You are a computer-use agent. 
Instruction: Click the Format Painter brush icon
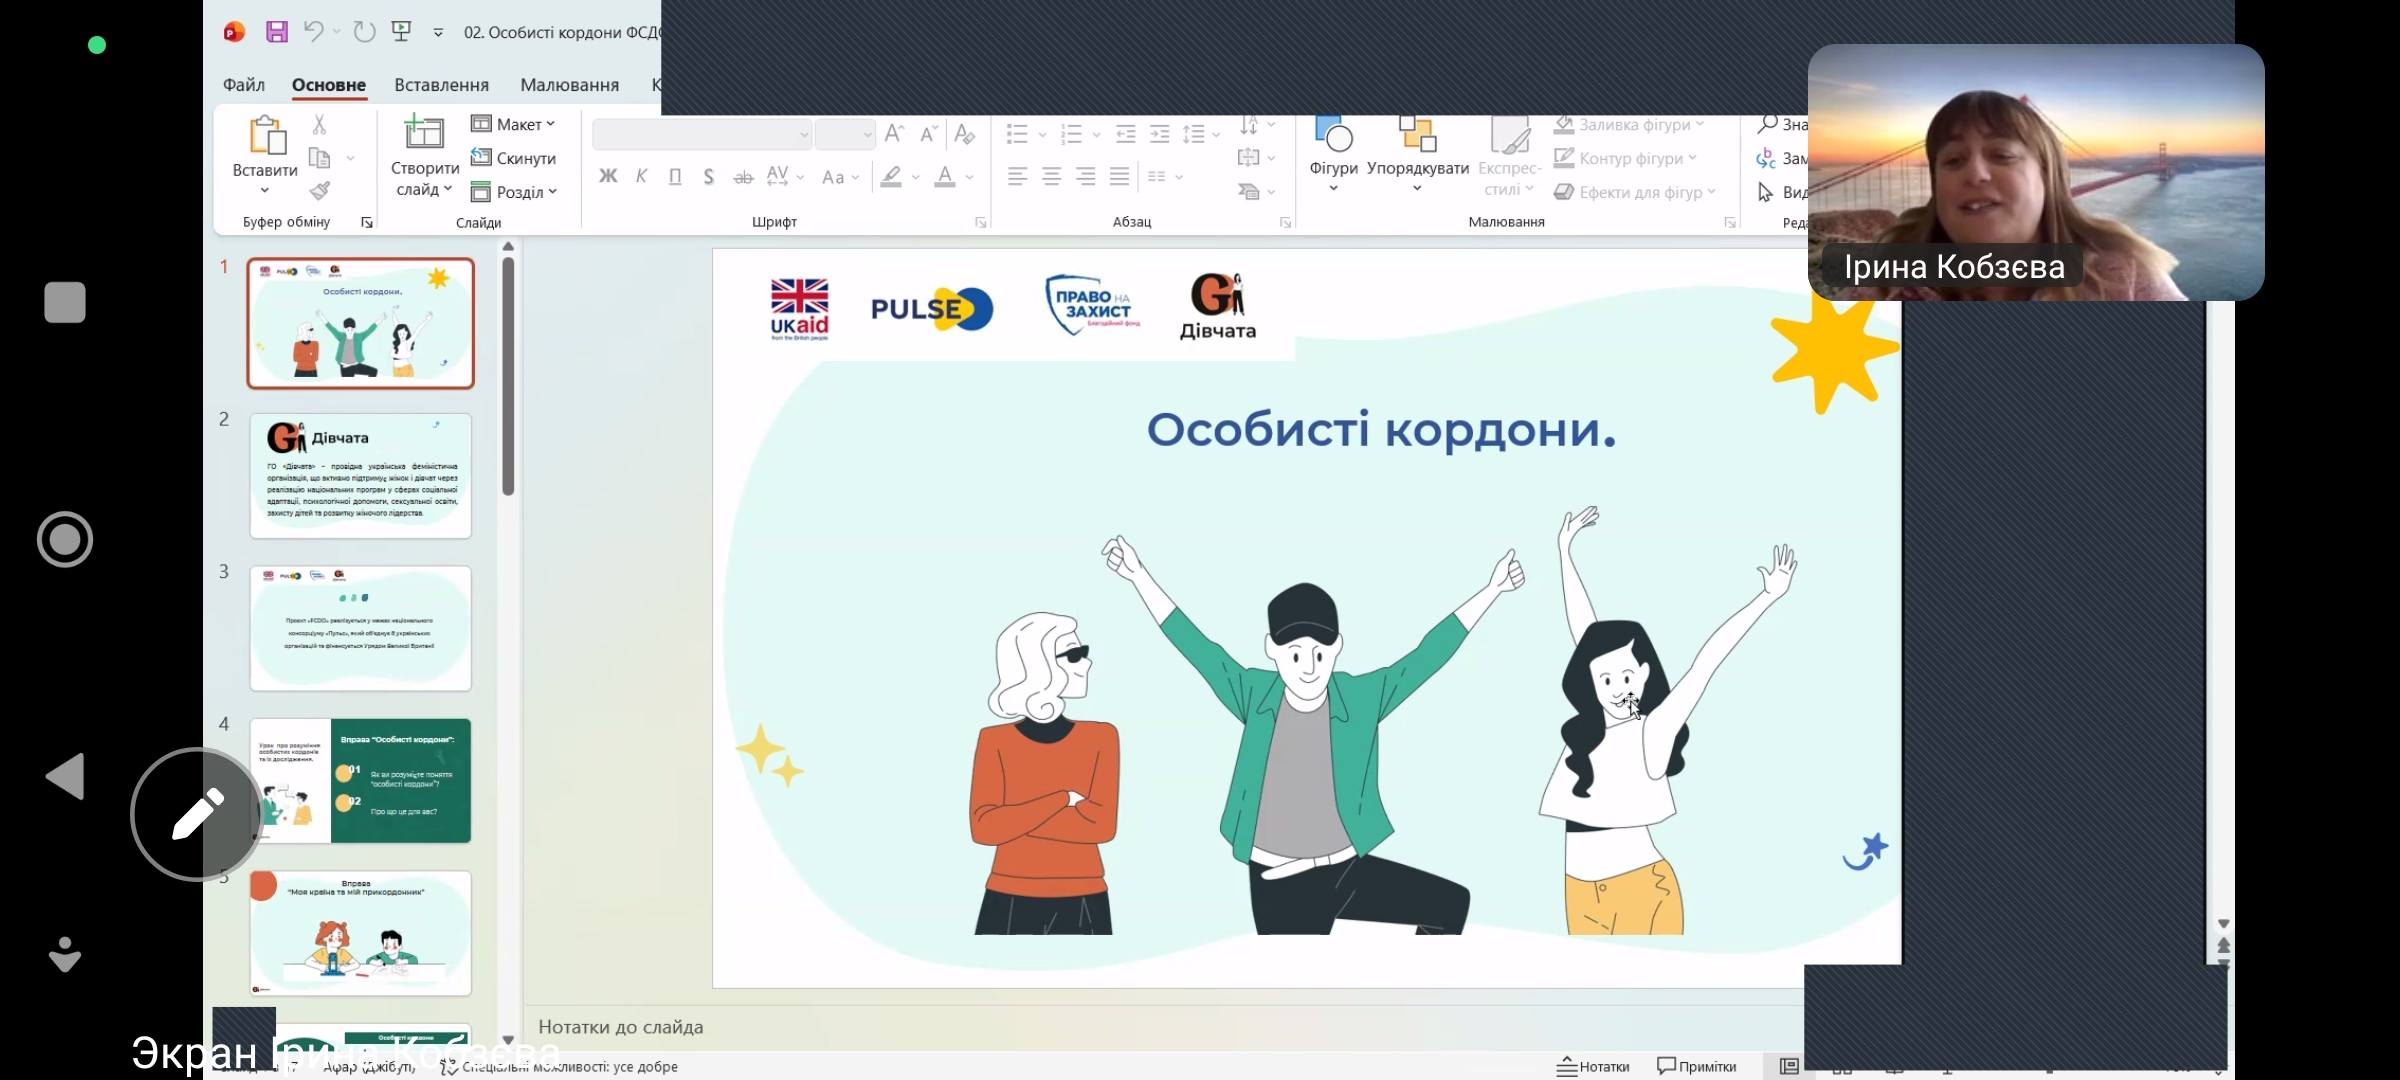(x=319, y=190)
